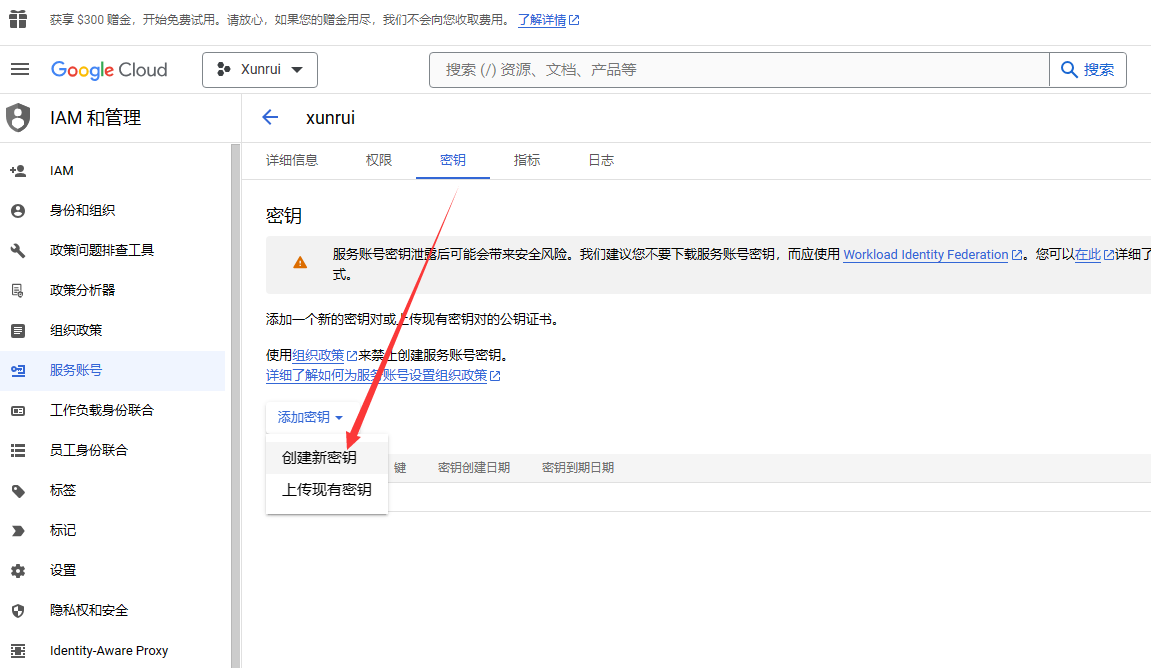
Task: Switch to the 日志 tab
Action: click(x=600, y=160)
